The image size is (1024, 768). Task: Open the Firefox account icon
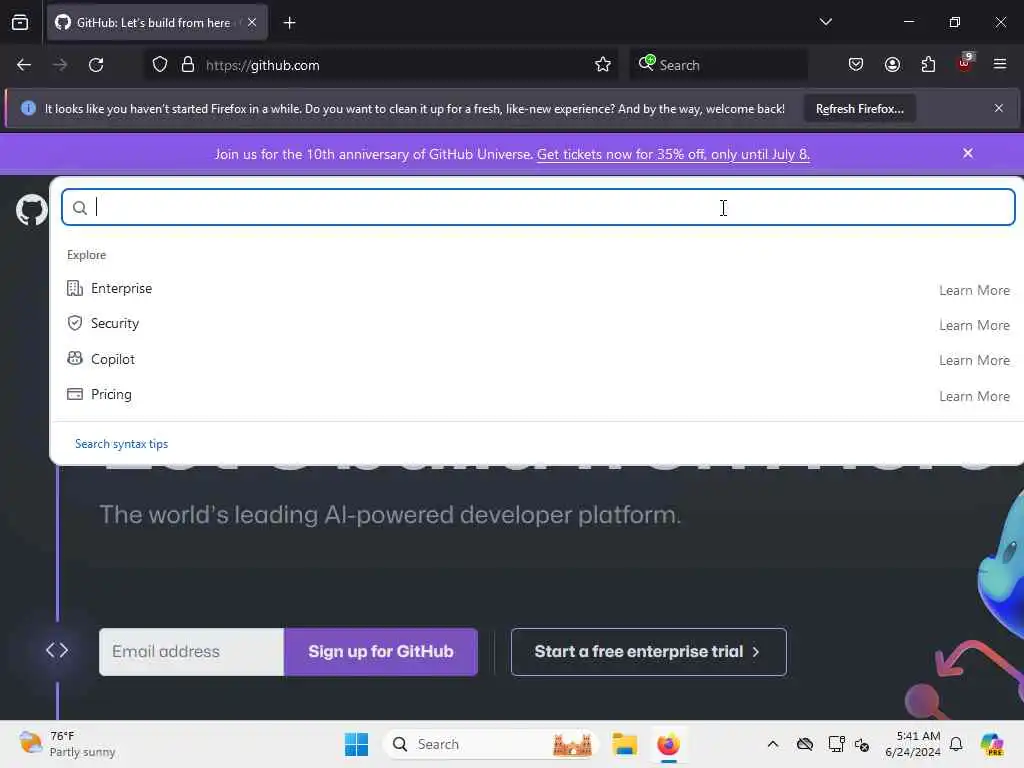click(892, 65)
